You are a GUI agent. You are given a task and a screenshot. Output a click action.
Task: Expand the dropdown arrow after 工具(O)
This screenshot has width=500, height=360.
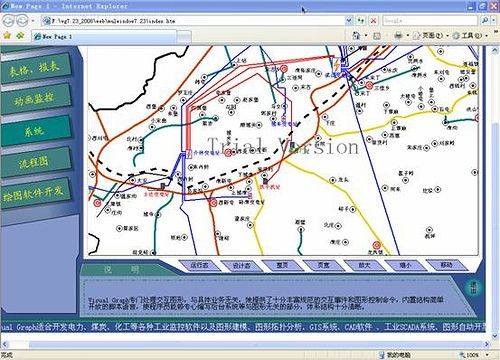point(487,36)
